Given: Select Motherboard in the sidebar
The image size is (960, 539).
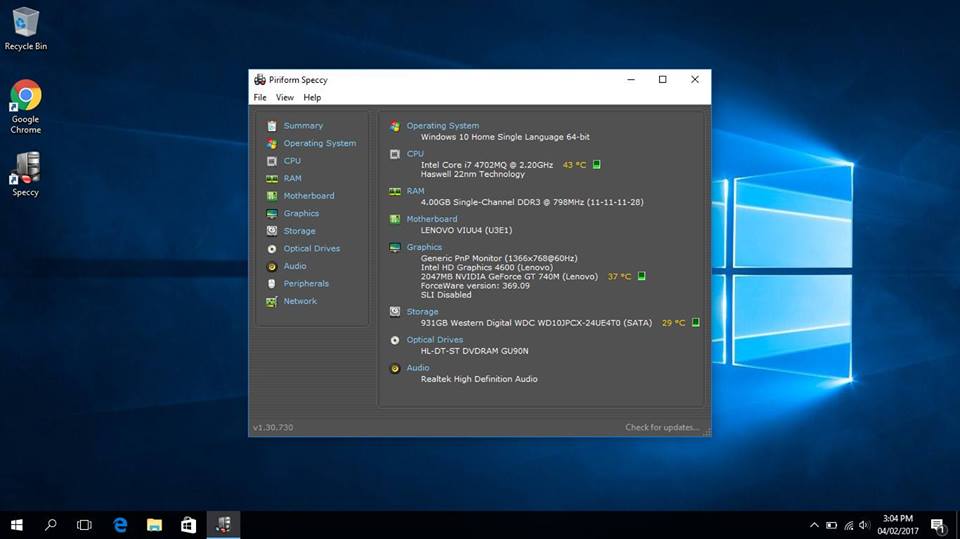Looking at the screenshot, I should click(309, 196).
